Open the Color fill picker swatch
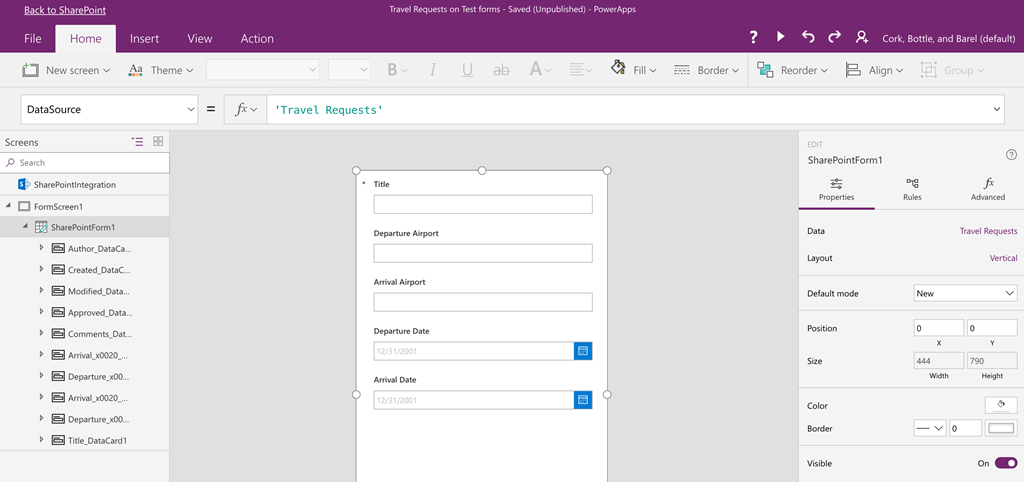The height and width of the screenshot is (482, 1024). tap(1000, 406)
